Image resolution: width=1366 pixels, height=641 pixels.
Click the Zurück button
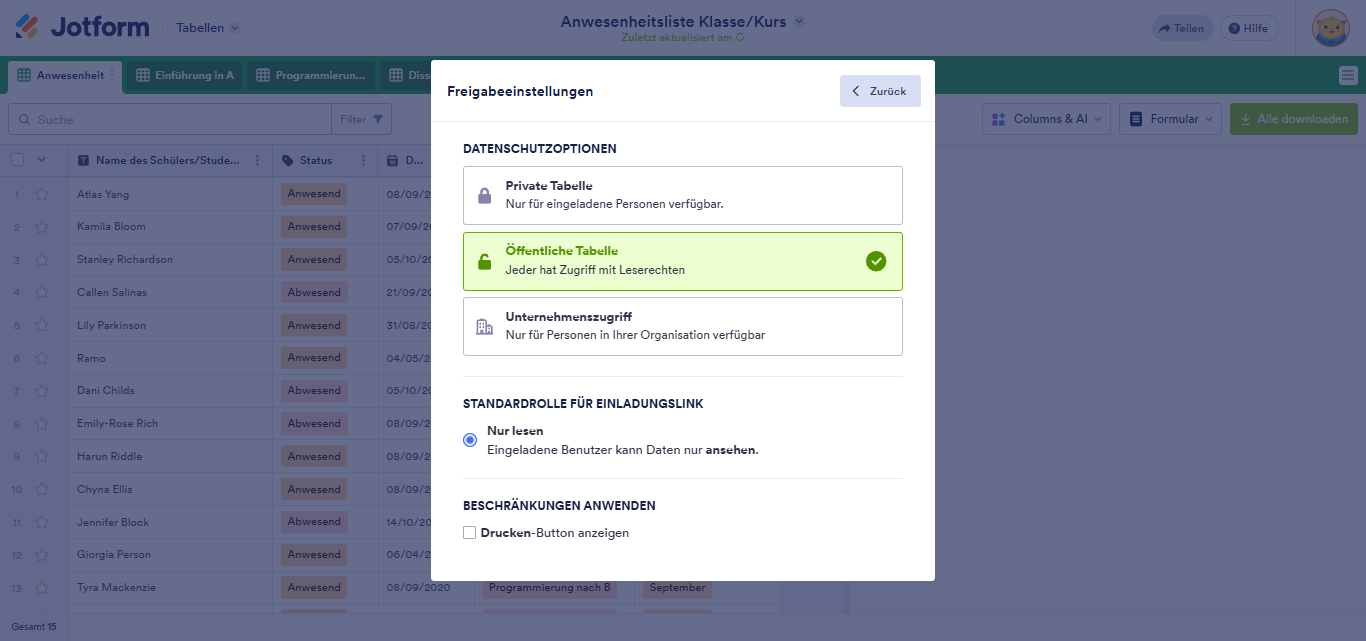click(879, 91)
